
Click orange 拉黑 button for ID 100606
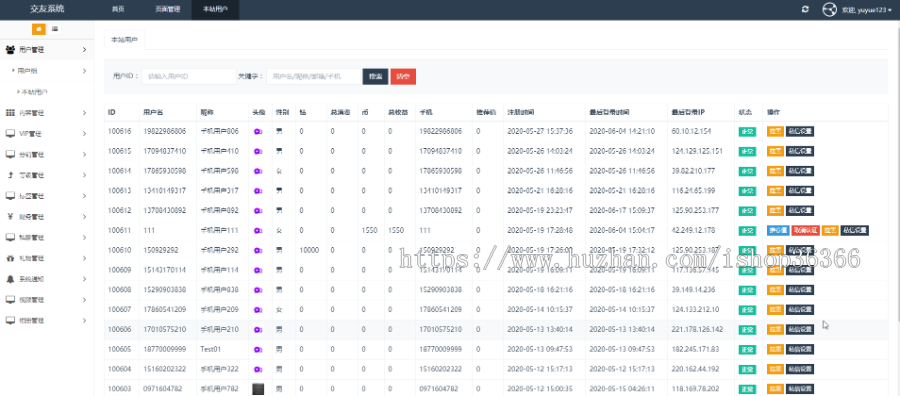775,330
